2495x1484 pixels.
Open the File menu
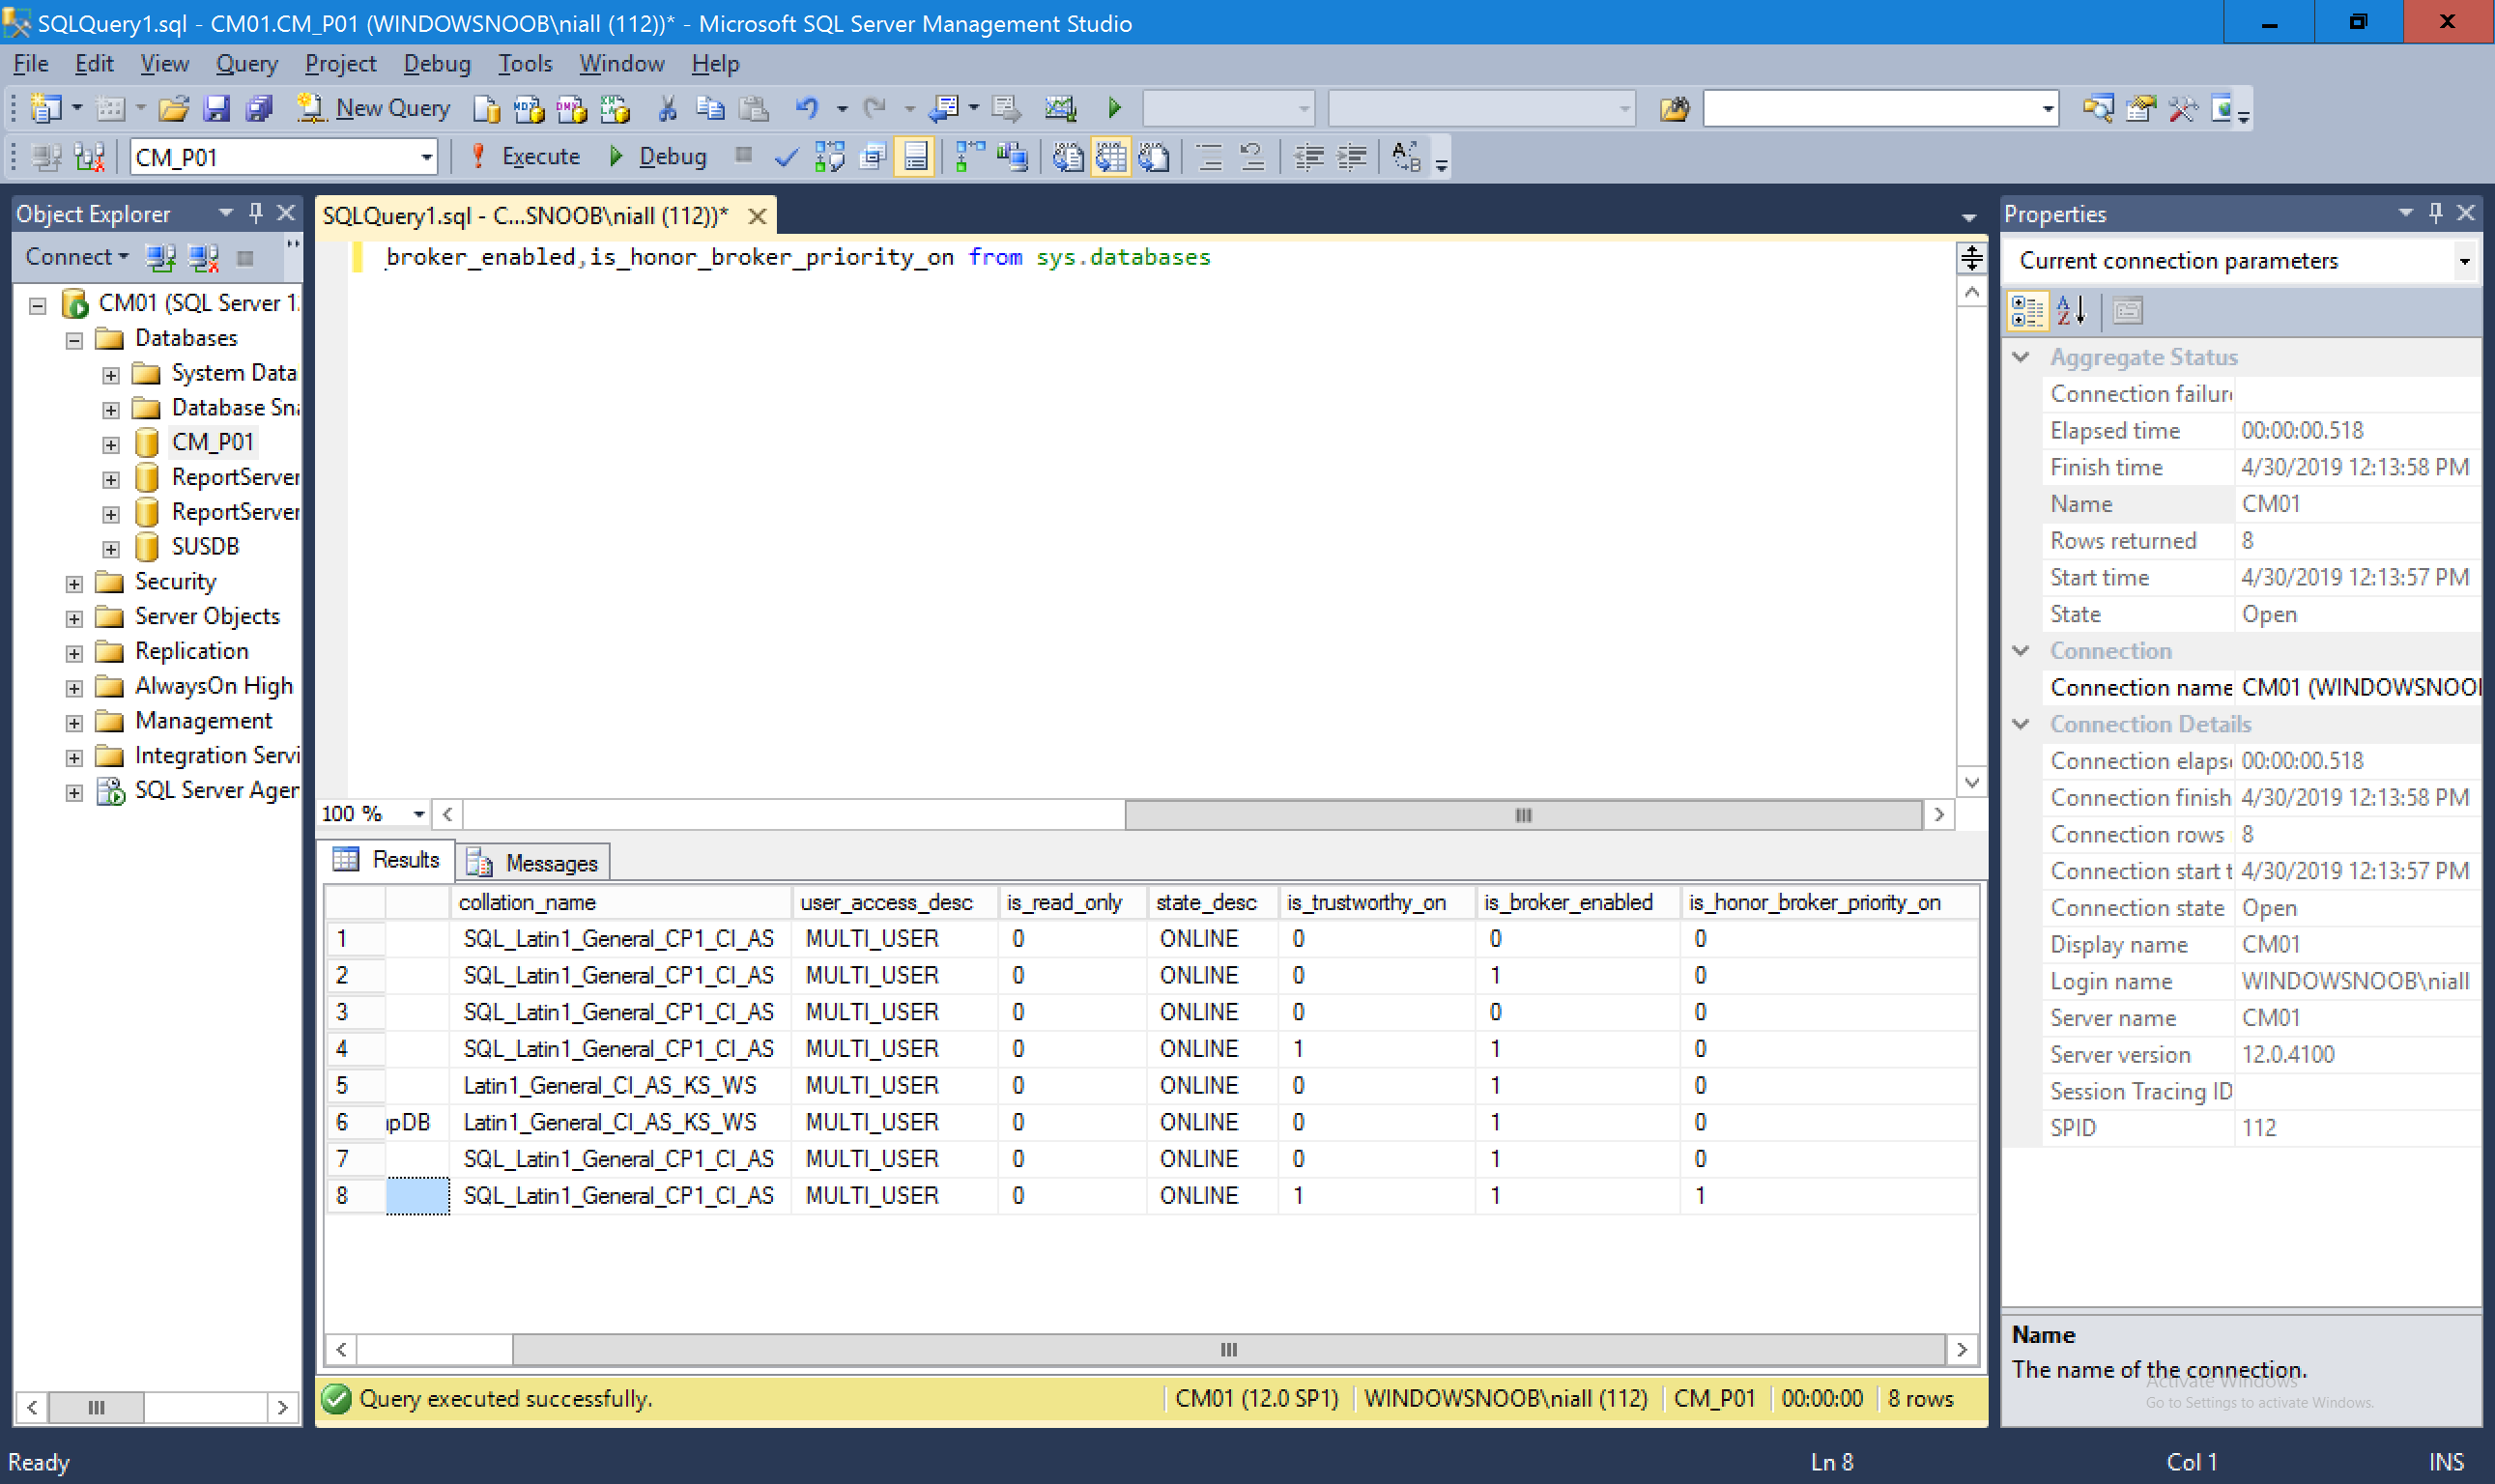point(30,64)
